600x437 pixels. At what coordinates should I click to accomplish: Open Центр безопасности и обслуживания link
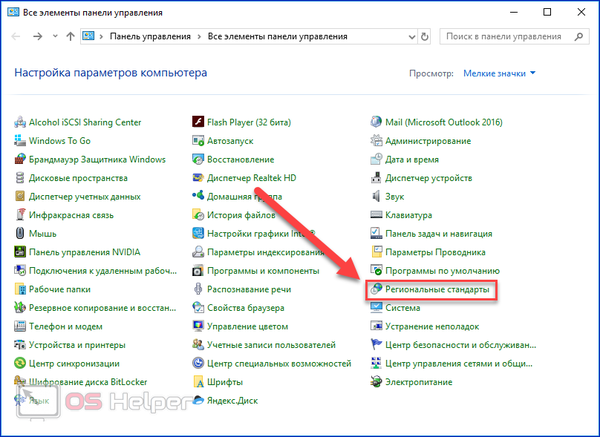click(461, 345)
